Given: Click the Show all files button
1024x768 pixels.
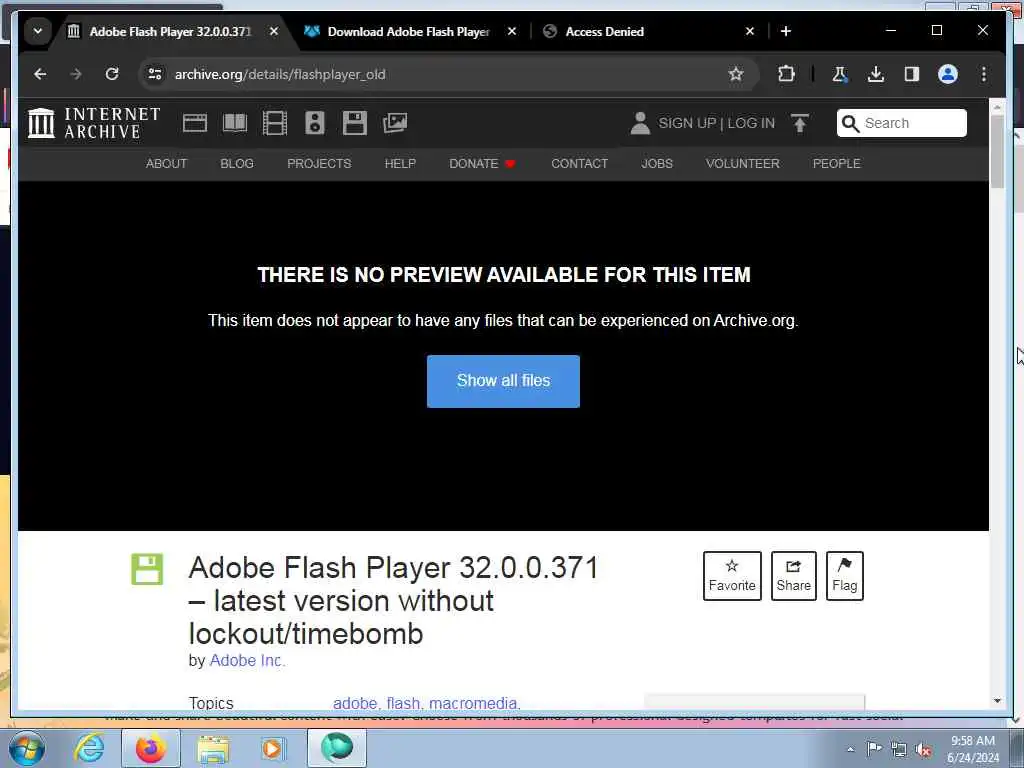Looking at the screenshot, I should 504,381.
